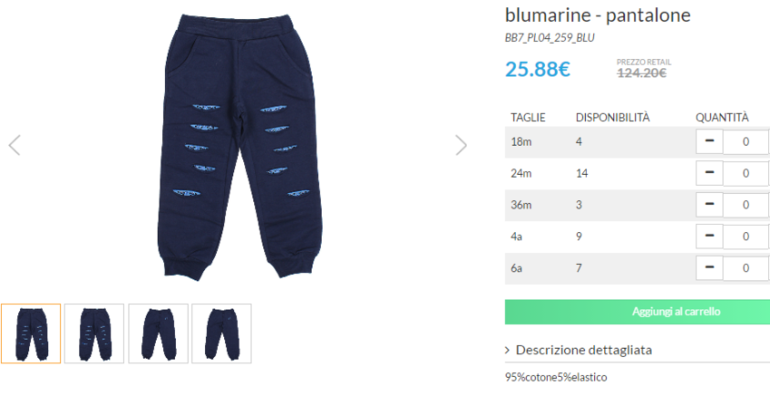
Task: Show the previous product image arrow
Action: [15, 145]
